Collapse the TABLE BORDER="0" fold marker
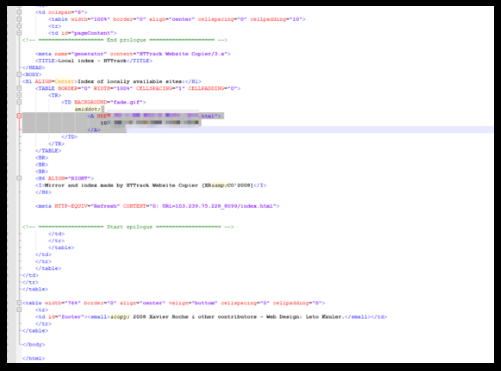Screen dimensions: 501x371 click(19, 88)
